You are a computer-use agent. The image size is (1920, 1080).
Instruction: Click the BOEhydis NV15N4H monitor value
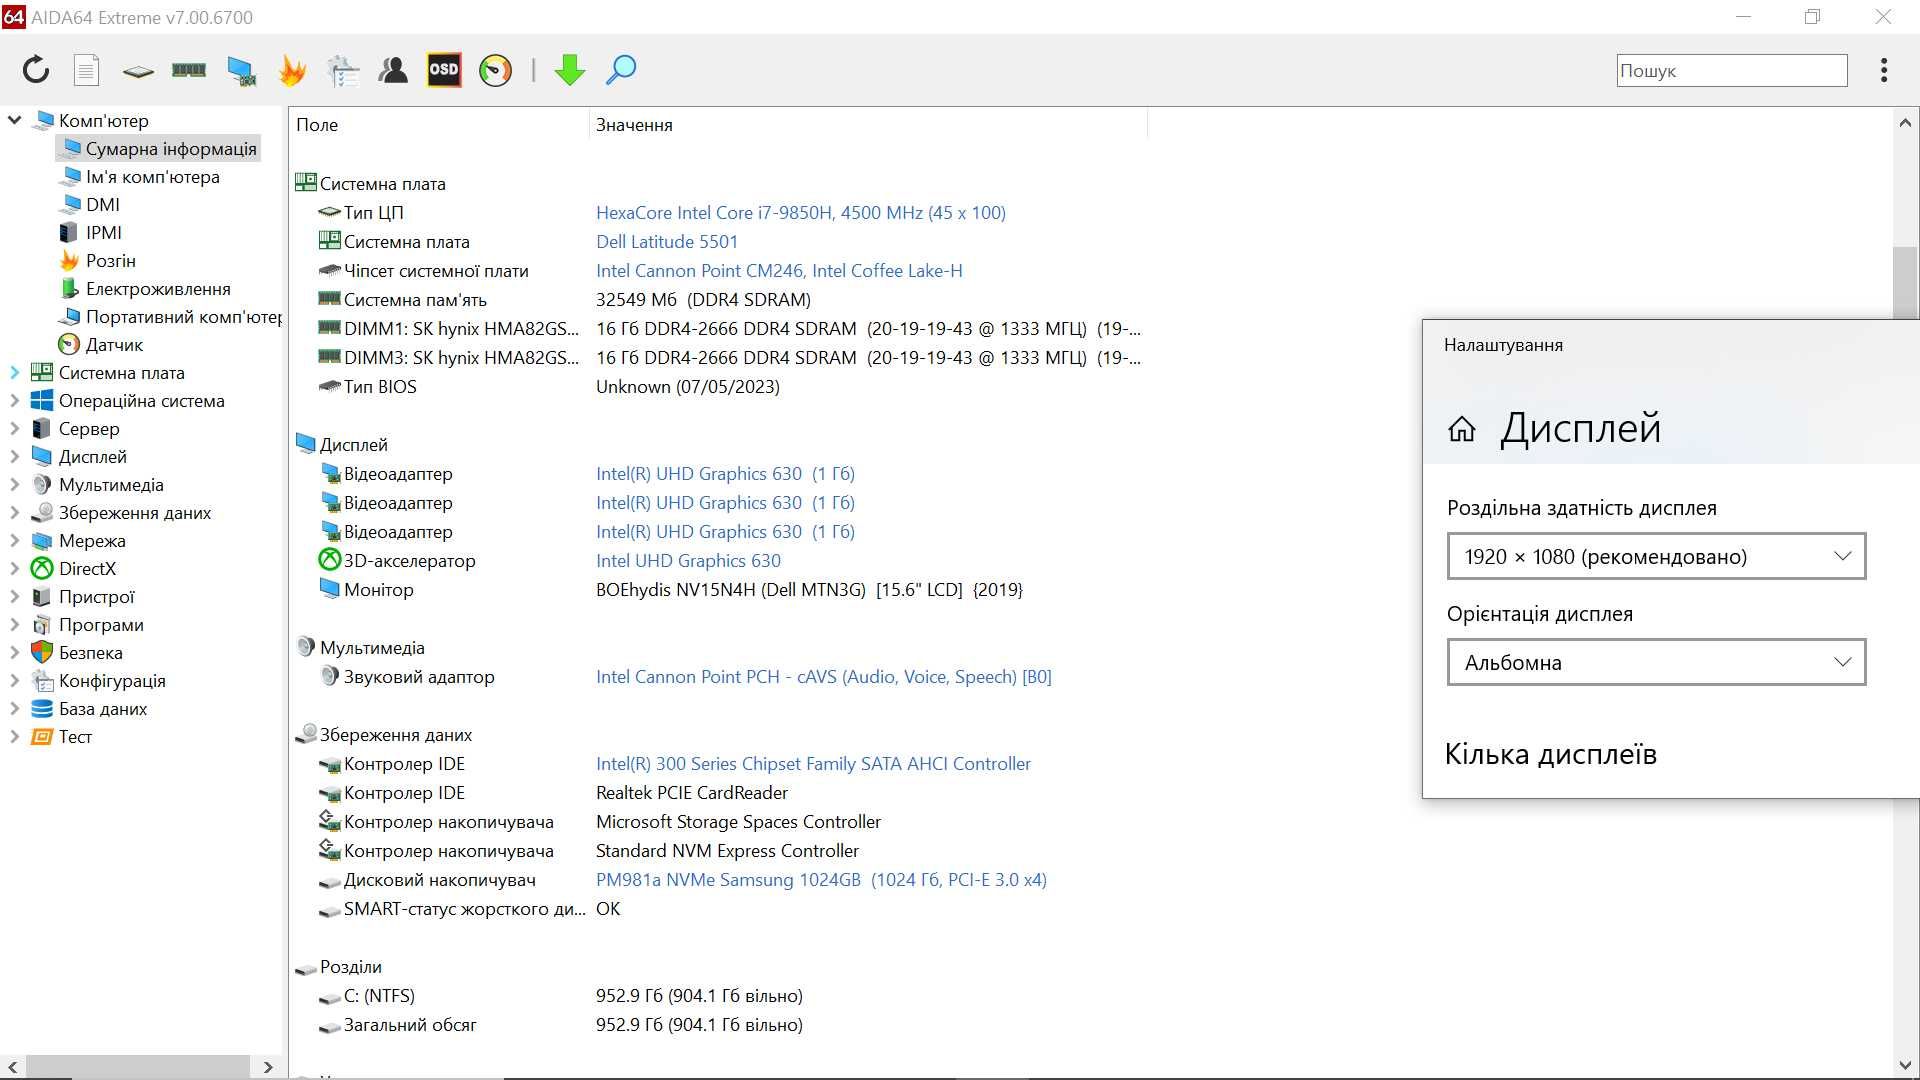[x=809, y=590]
